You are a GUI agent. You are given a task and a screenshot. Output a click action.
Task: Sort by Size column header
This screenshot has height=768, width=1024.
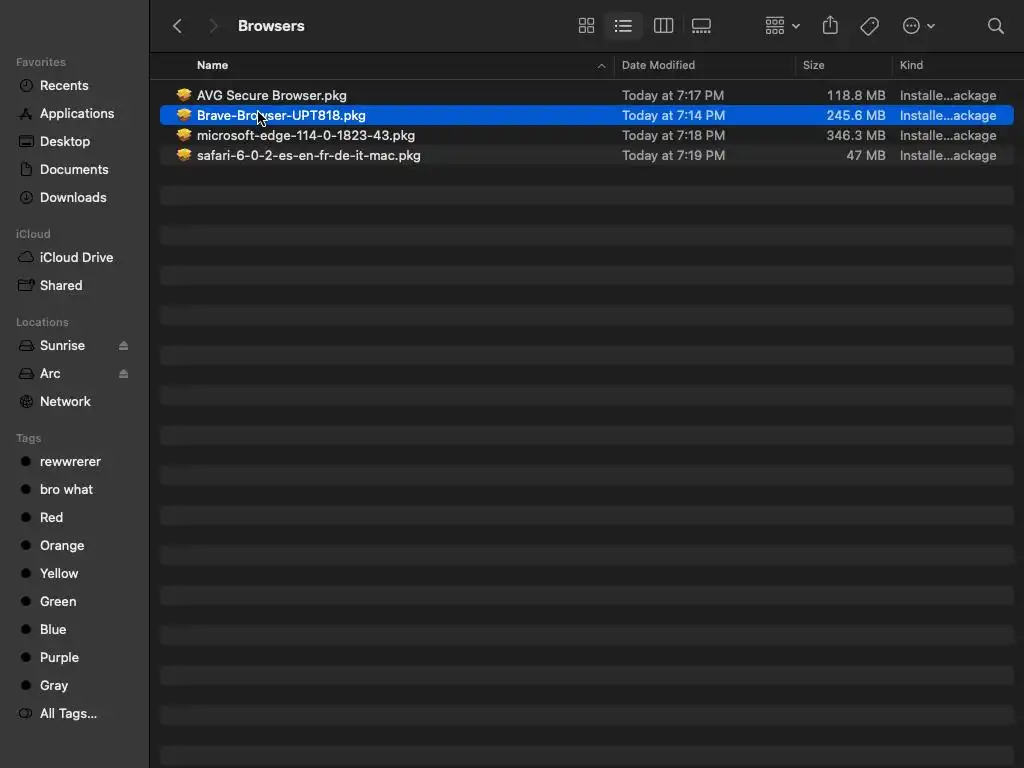coord(813,65)
